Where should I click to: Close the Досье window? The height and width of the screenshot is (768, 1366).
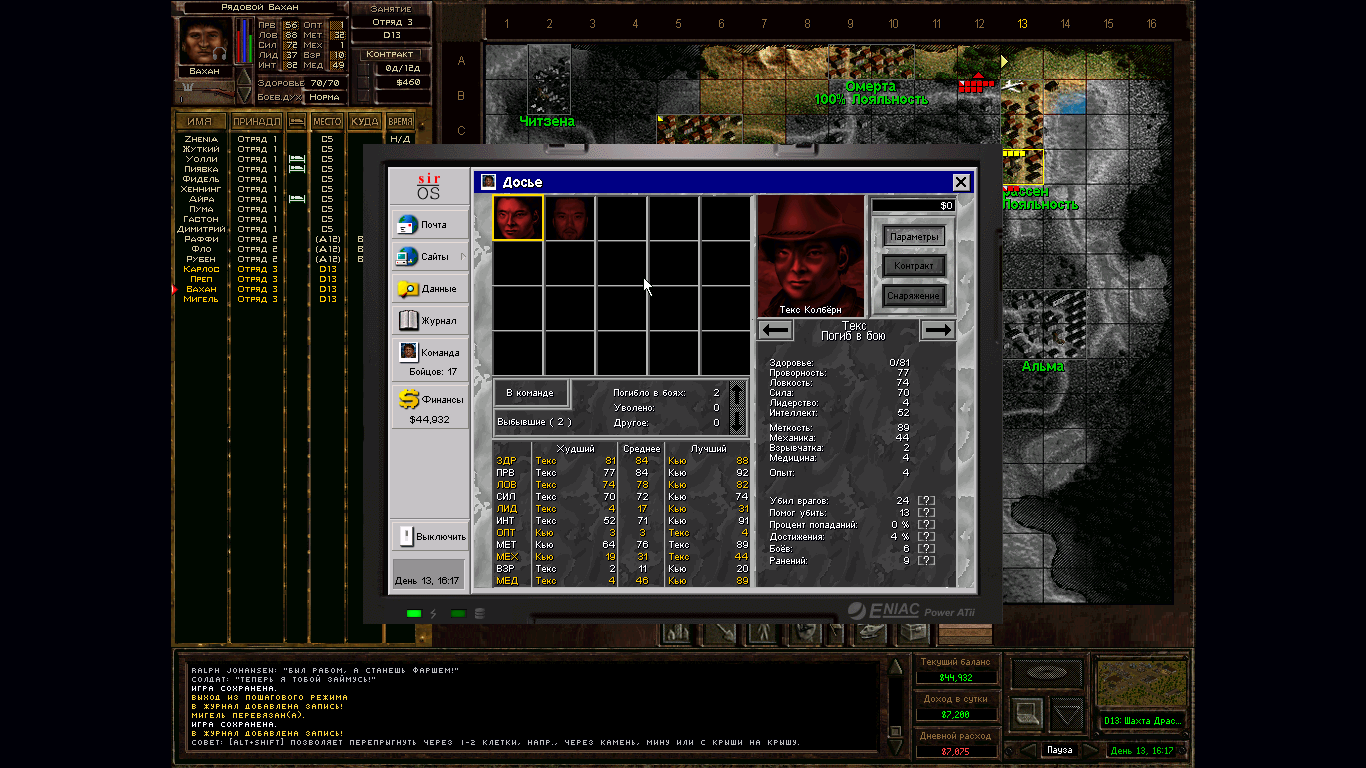pyautogui.click(x=961, y=182)
